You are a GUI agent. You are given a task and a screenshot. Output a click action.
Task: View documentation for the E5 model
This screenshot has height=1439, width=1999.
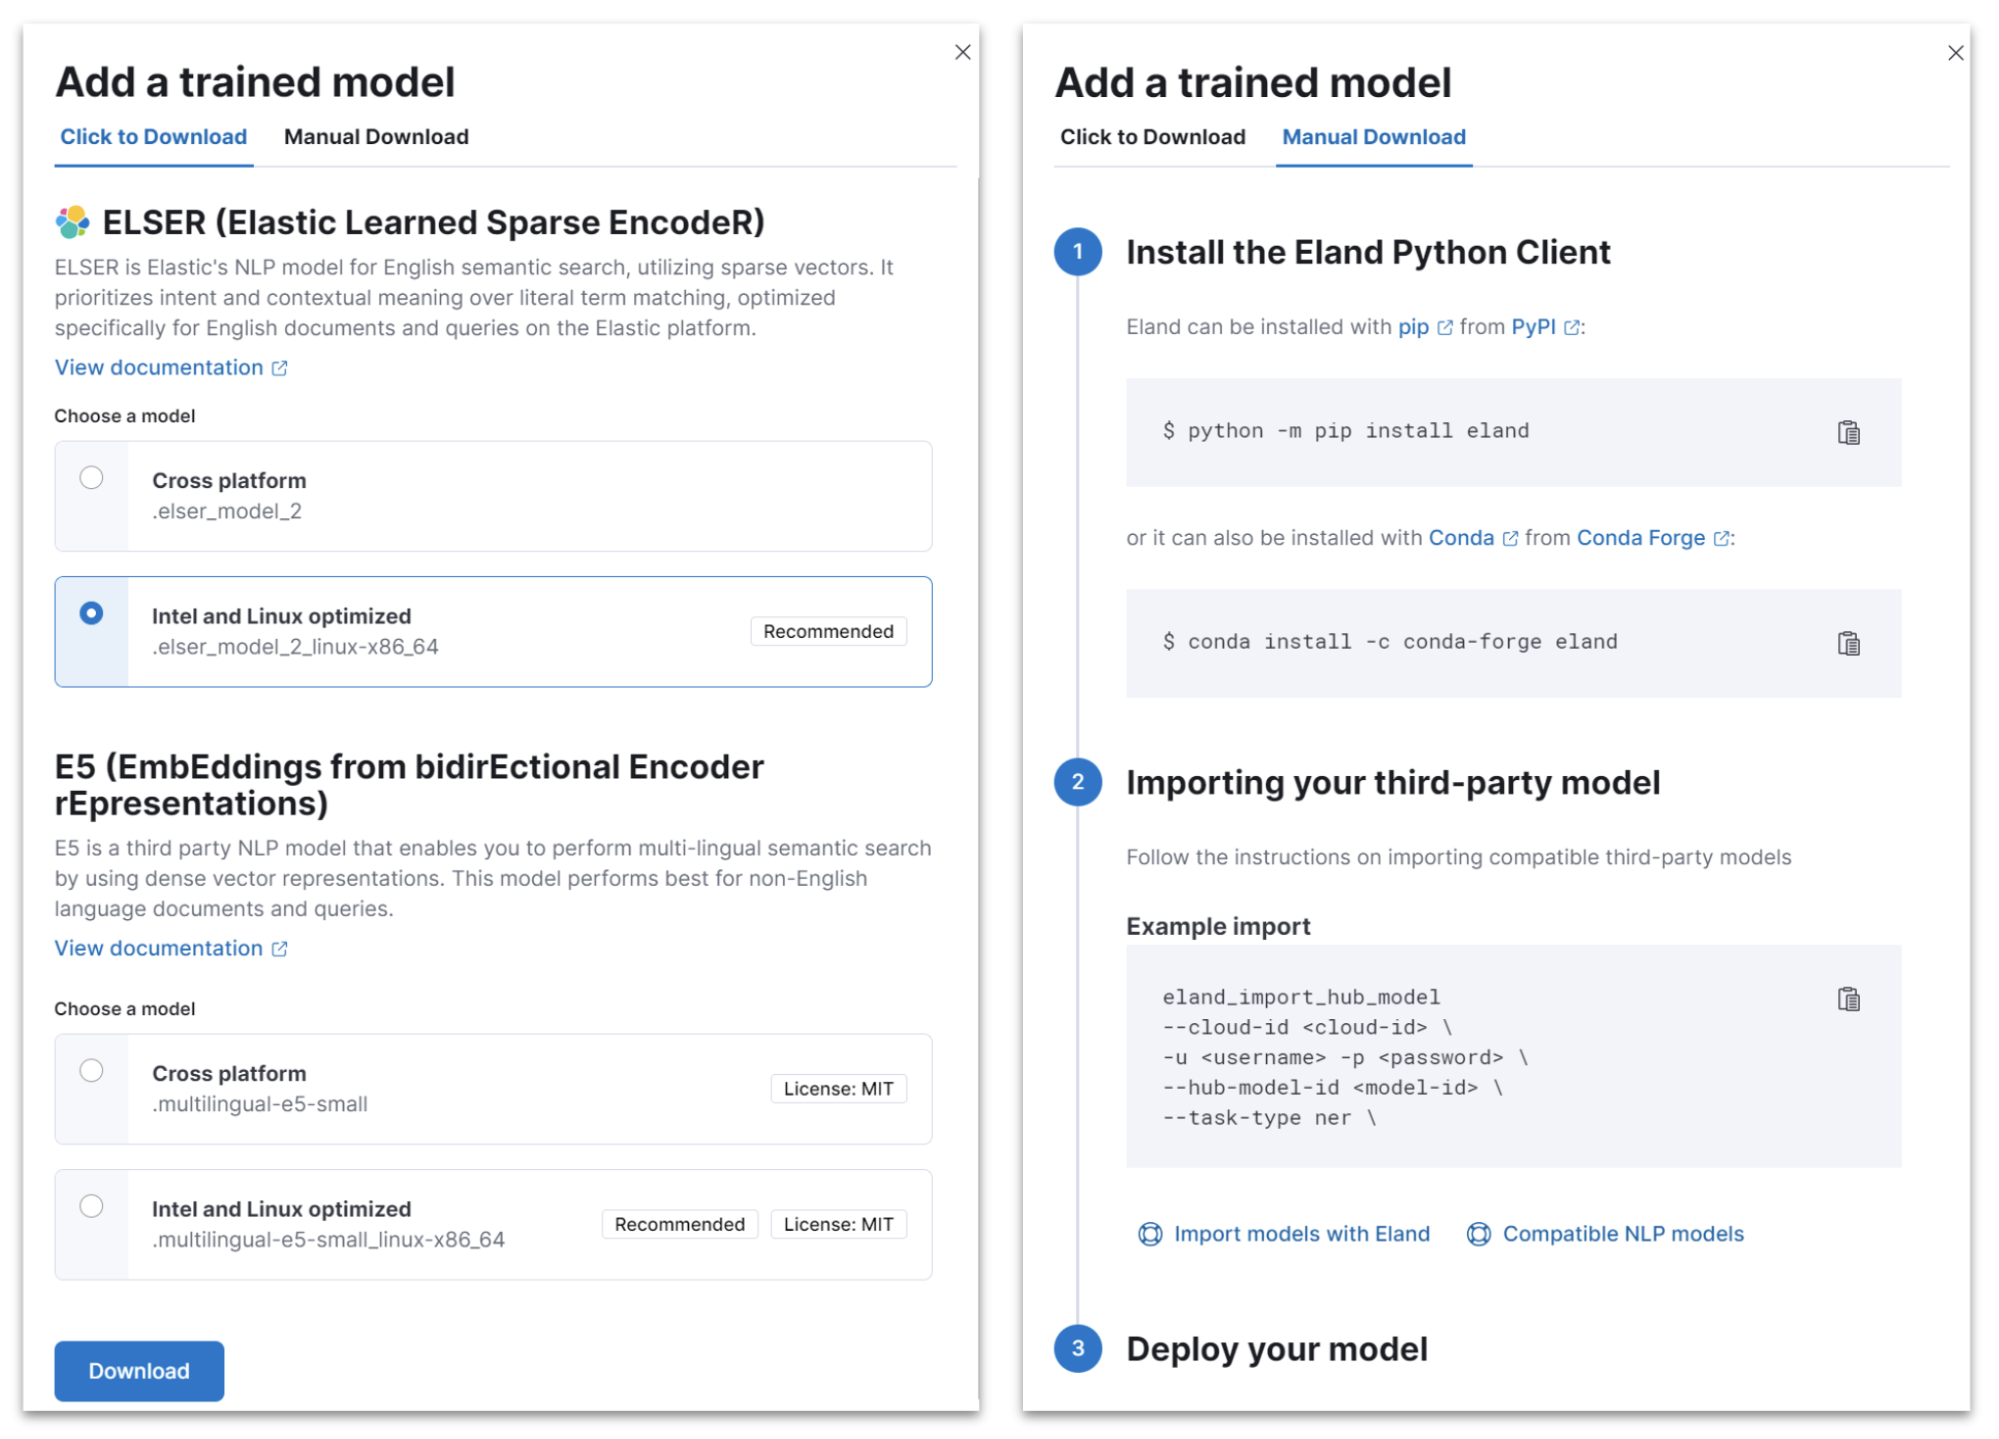pyautogui.click(x=160, y=948)
